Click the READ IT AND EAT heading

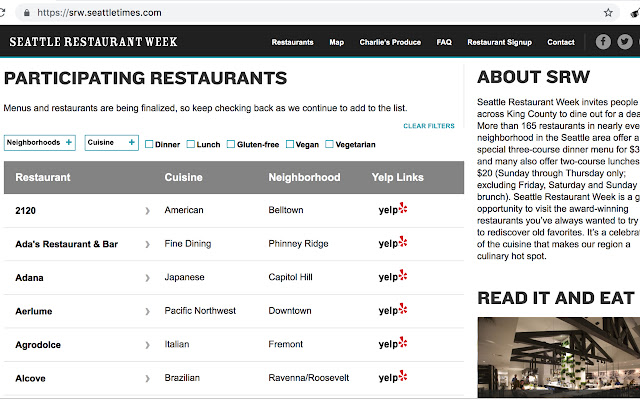pyautogui.click(x=556, y=298)
